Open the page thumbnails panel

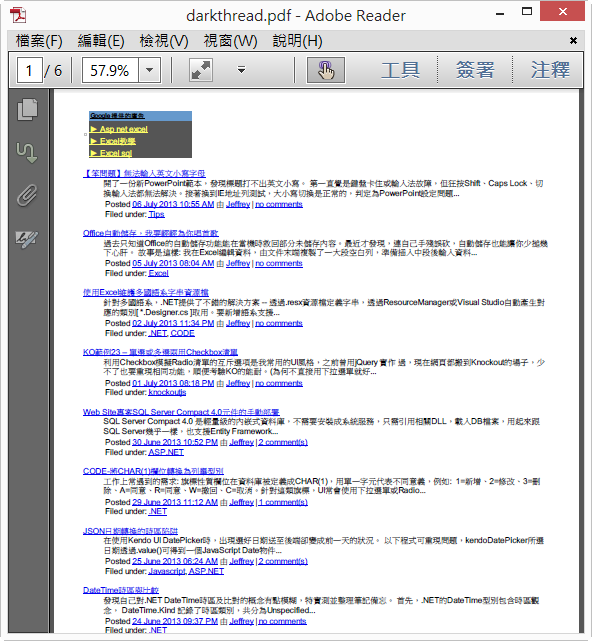[x=27, y=110]
